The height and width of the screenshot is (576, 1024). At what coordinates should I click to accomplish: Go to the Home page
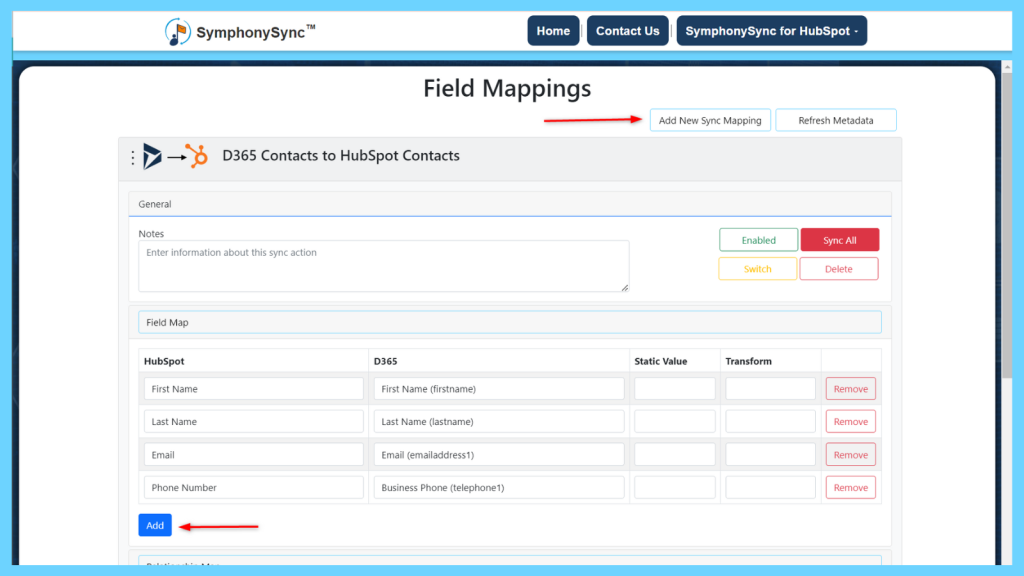point(553,31)
